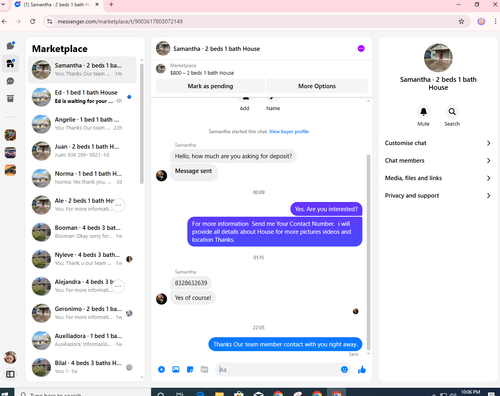
Task: Open Ed - 1 bed 1 bath House chat
Action: [82, 97]
